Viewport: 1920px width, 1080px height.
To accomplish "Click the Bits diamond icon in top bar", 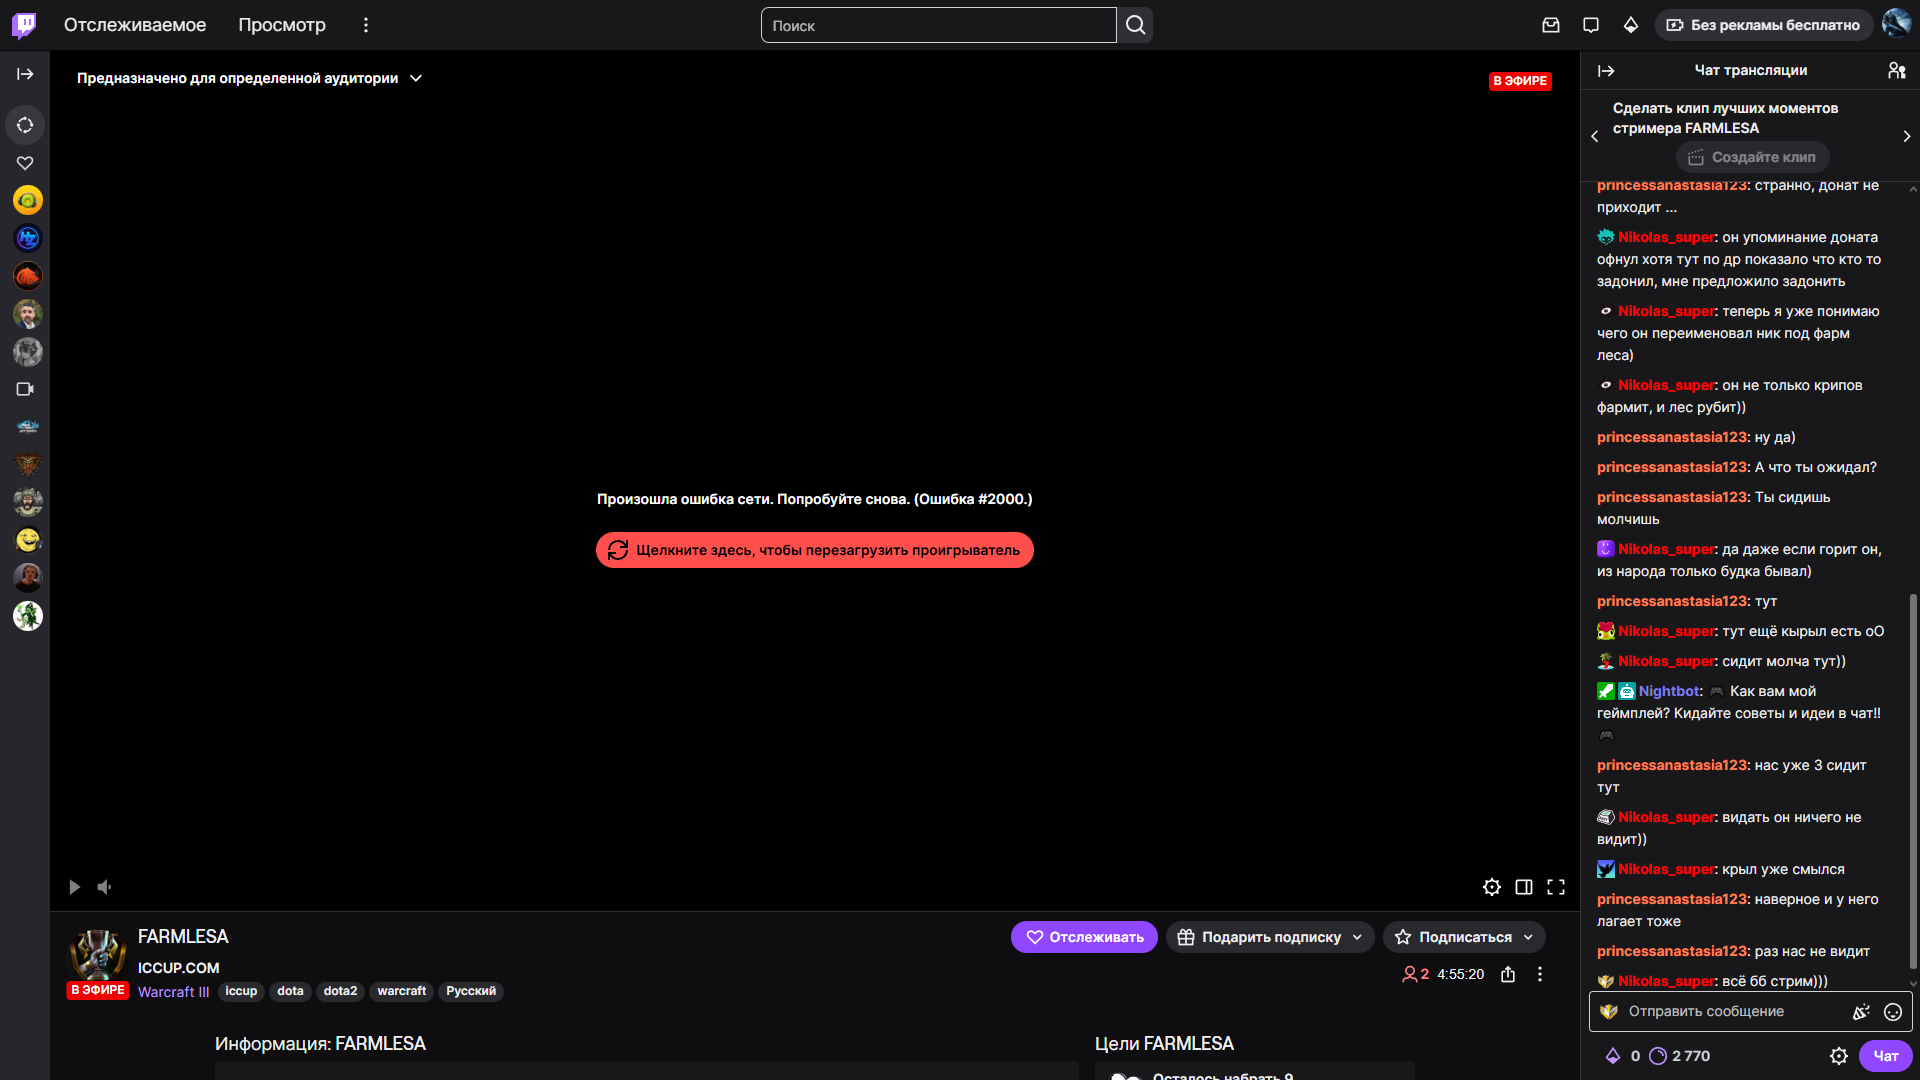I will pos(1631,25).
